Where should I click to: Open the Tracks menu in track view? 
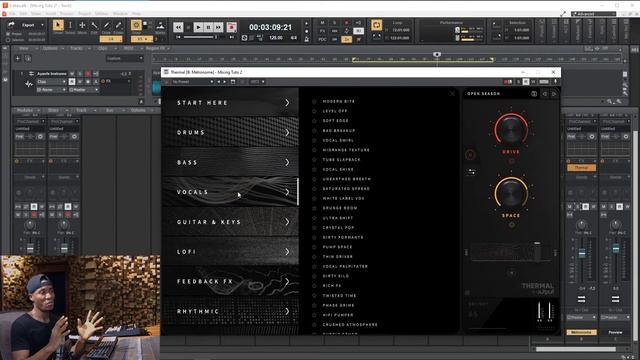coord(78,48)
